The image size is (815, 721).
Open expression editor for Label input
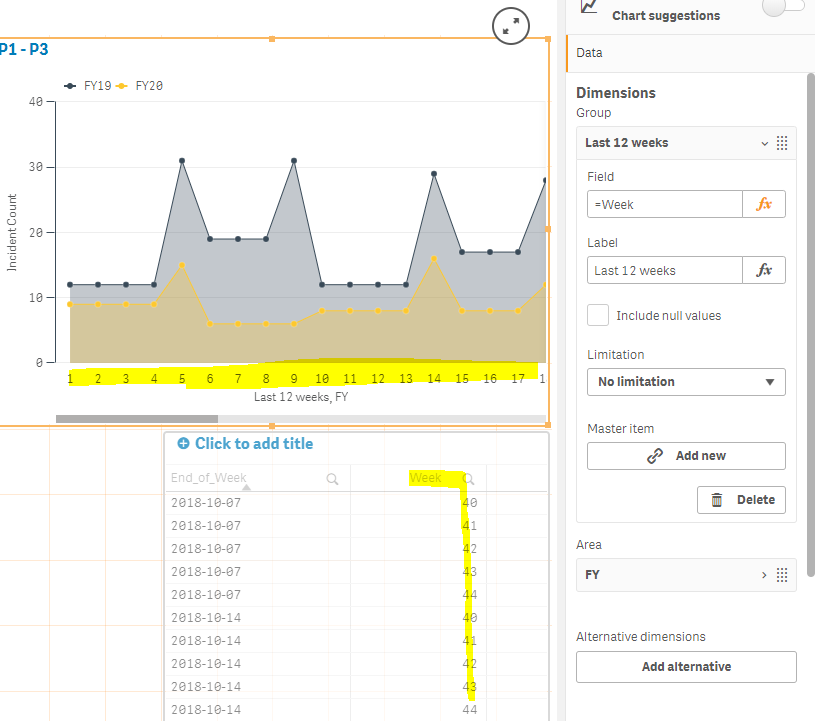pyautogui.click(x=764, y=270)
